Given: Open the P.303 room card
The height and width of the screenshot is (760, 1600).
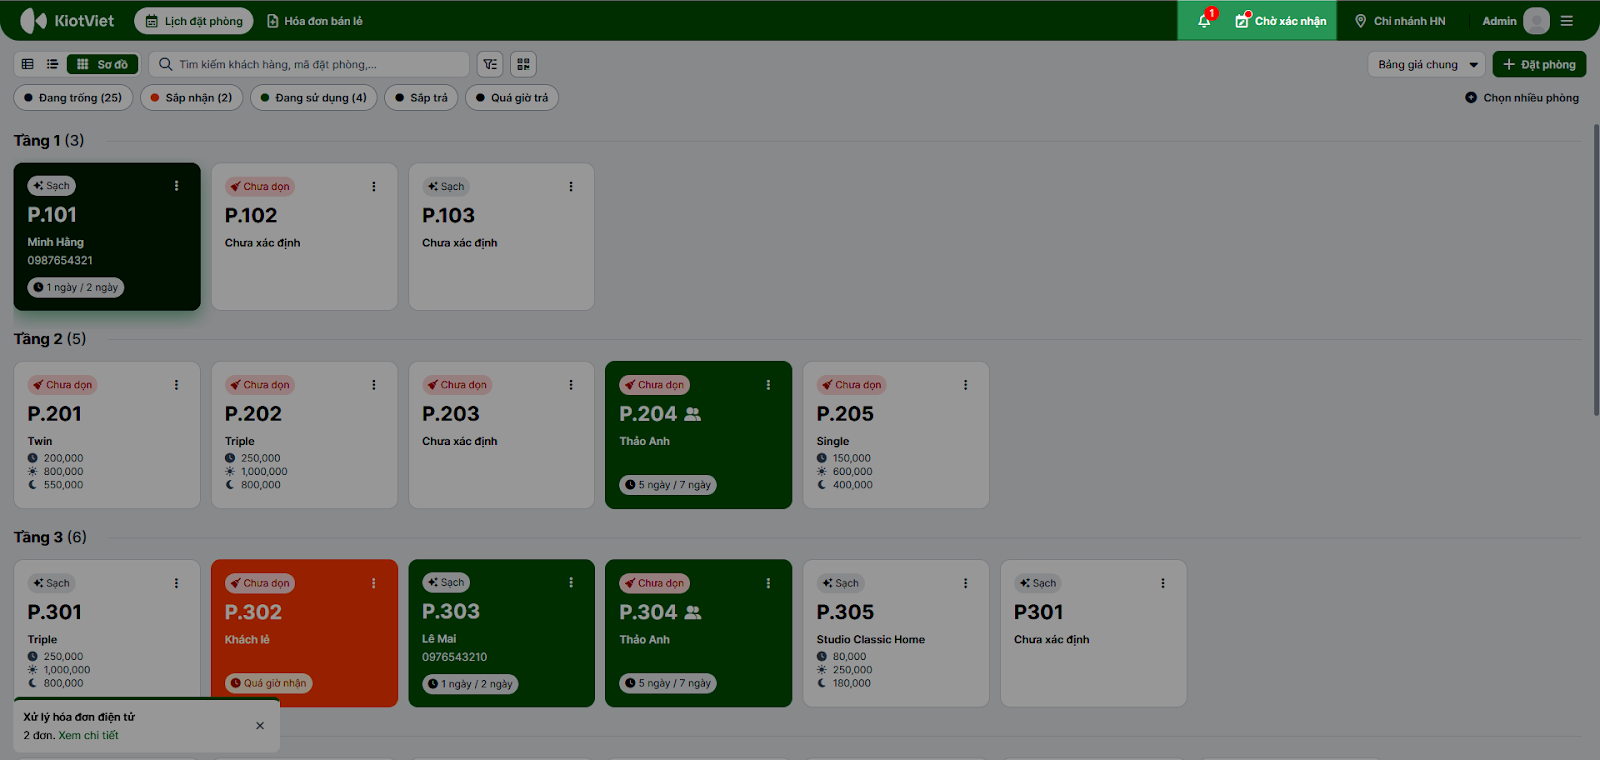Looking at the screenshot, I should pyautogui.click(x=502, y=633).
